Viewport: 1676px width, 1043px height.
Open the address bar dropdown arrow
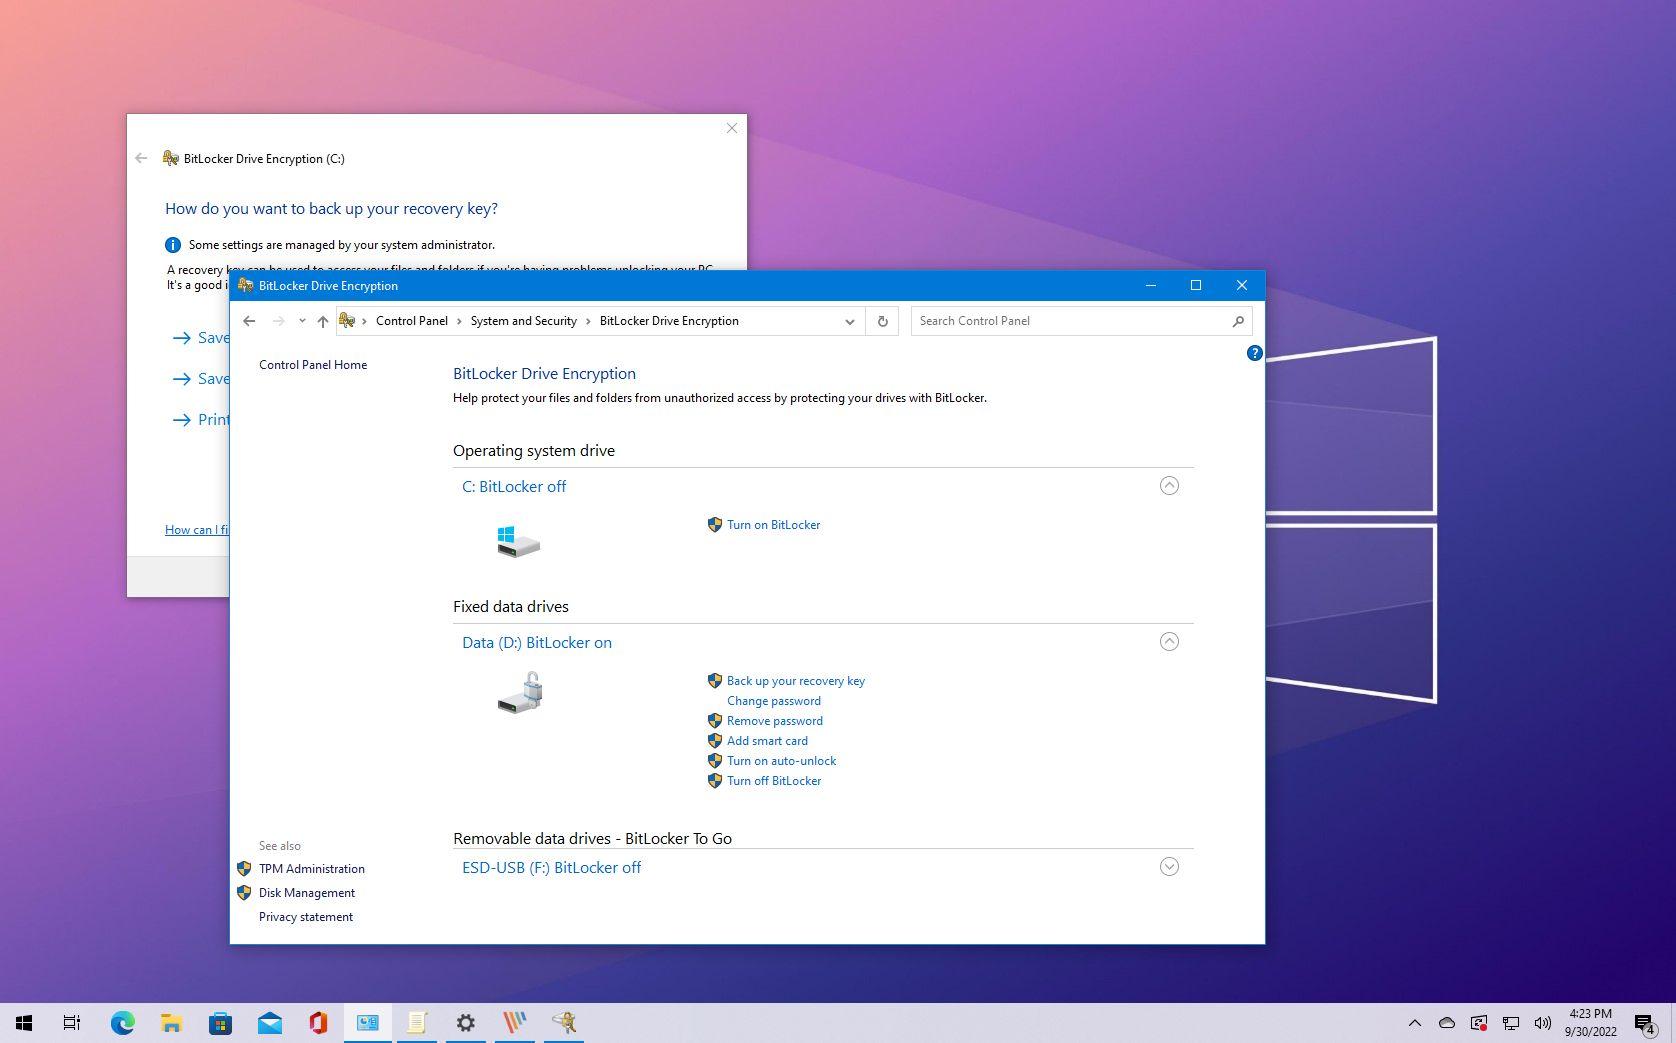(x=849, y=321)
